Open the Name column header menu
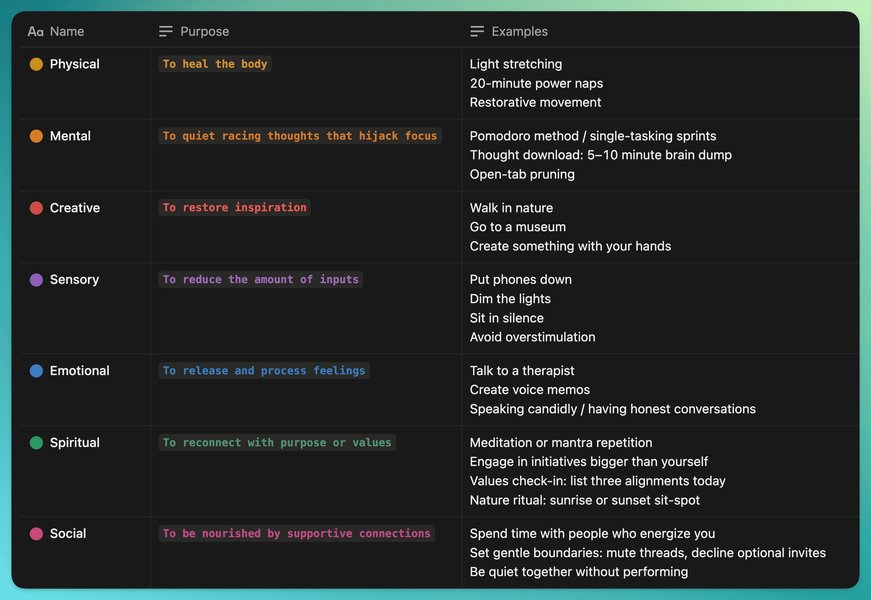The image size is (871, 600). point(67,32)
